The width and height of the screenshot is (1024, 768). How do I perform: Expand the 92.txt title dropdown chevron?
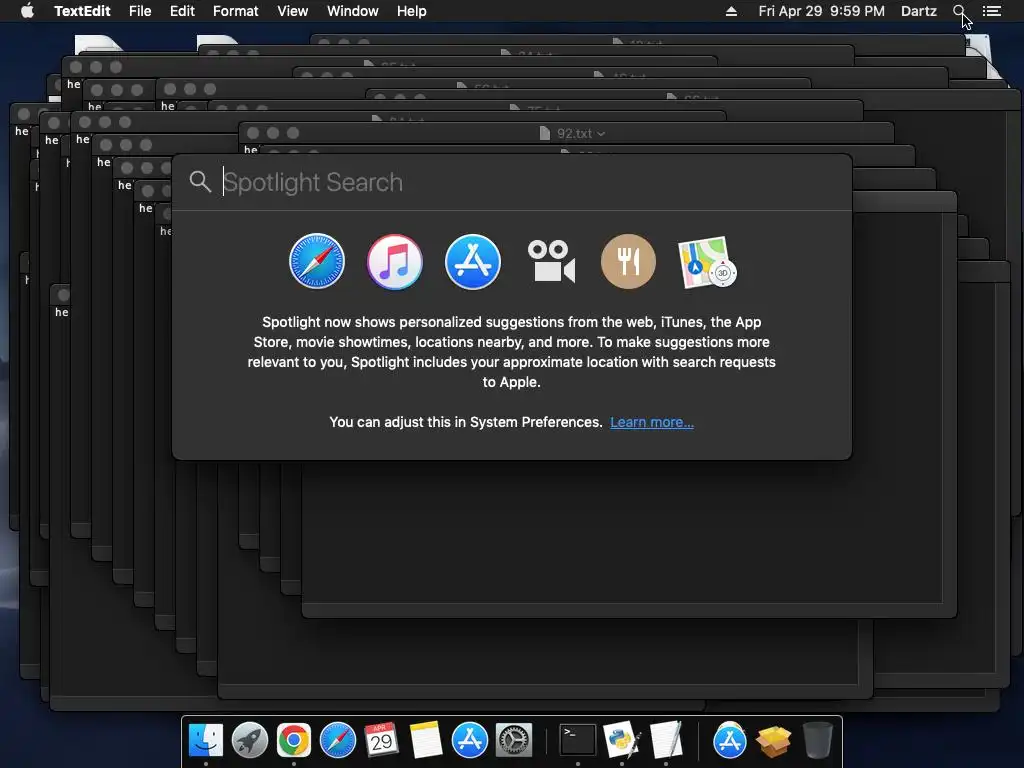601,133
